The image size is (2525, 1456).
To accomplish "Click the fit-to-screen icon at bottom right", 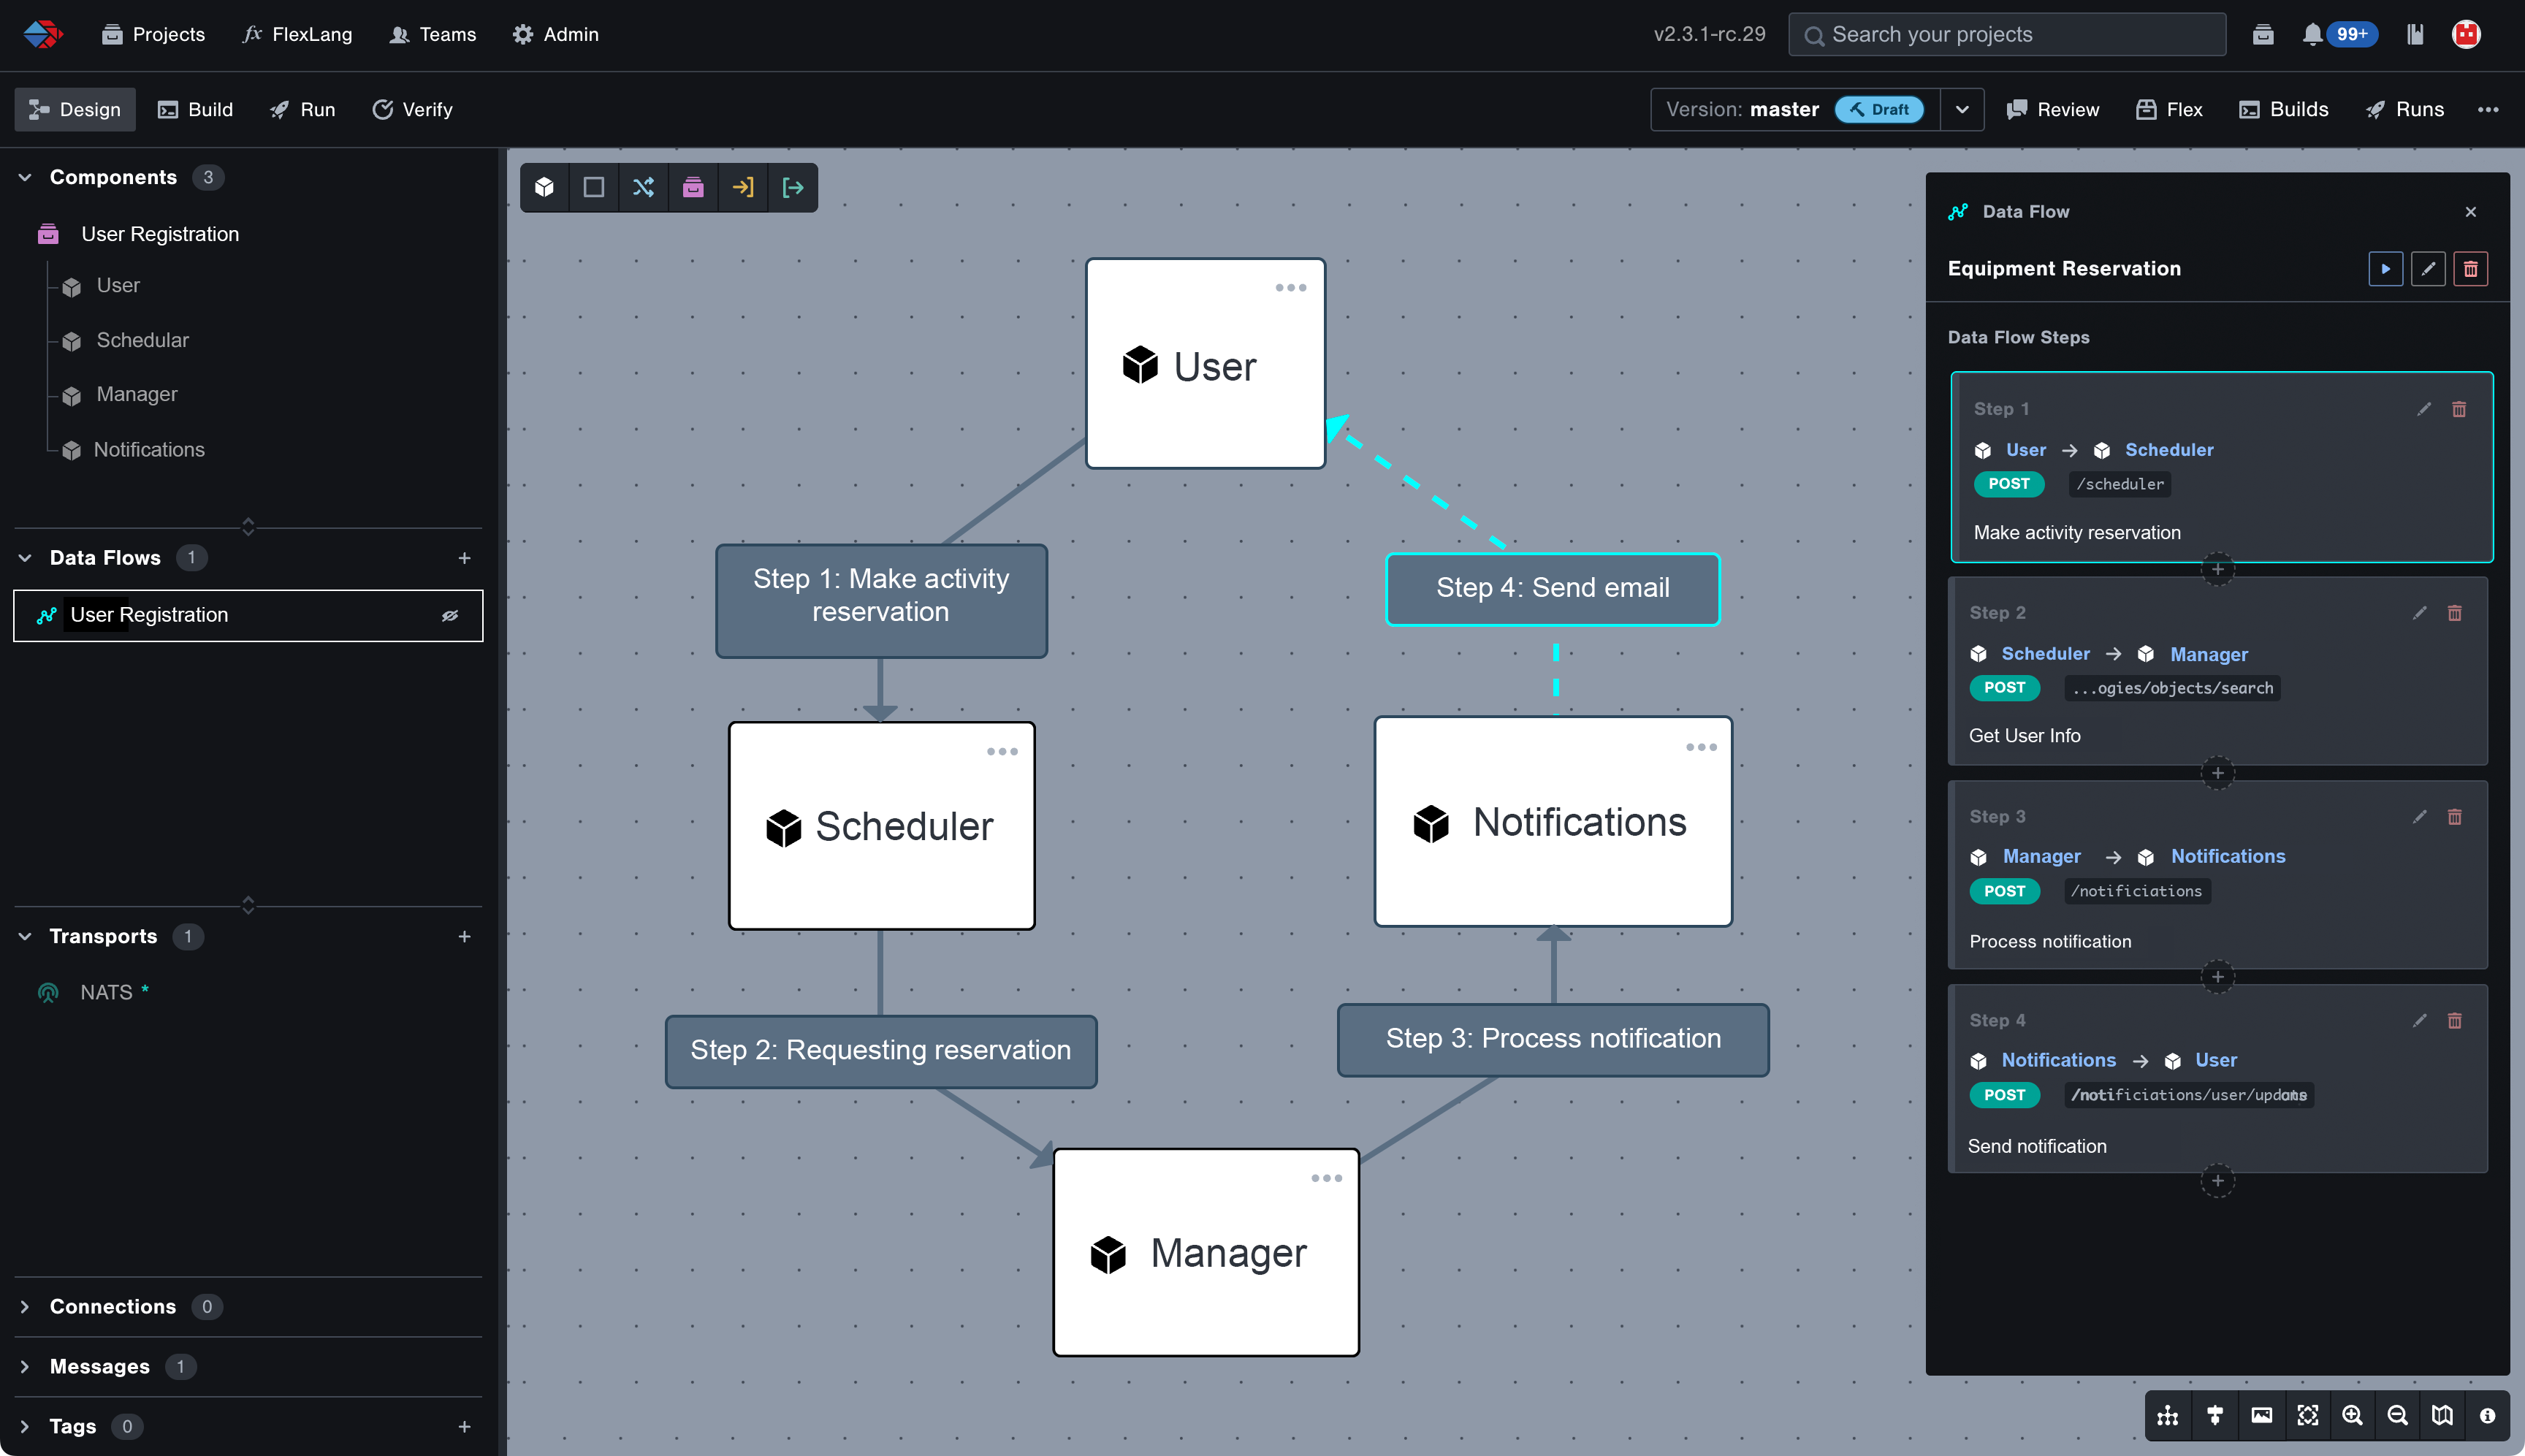I will [2309, 1415].
